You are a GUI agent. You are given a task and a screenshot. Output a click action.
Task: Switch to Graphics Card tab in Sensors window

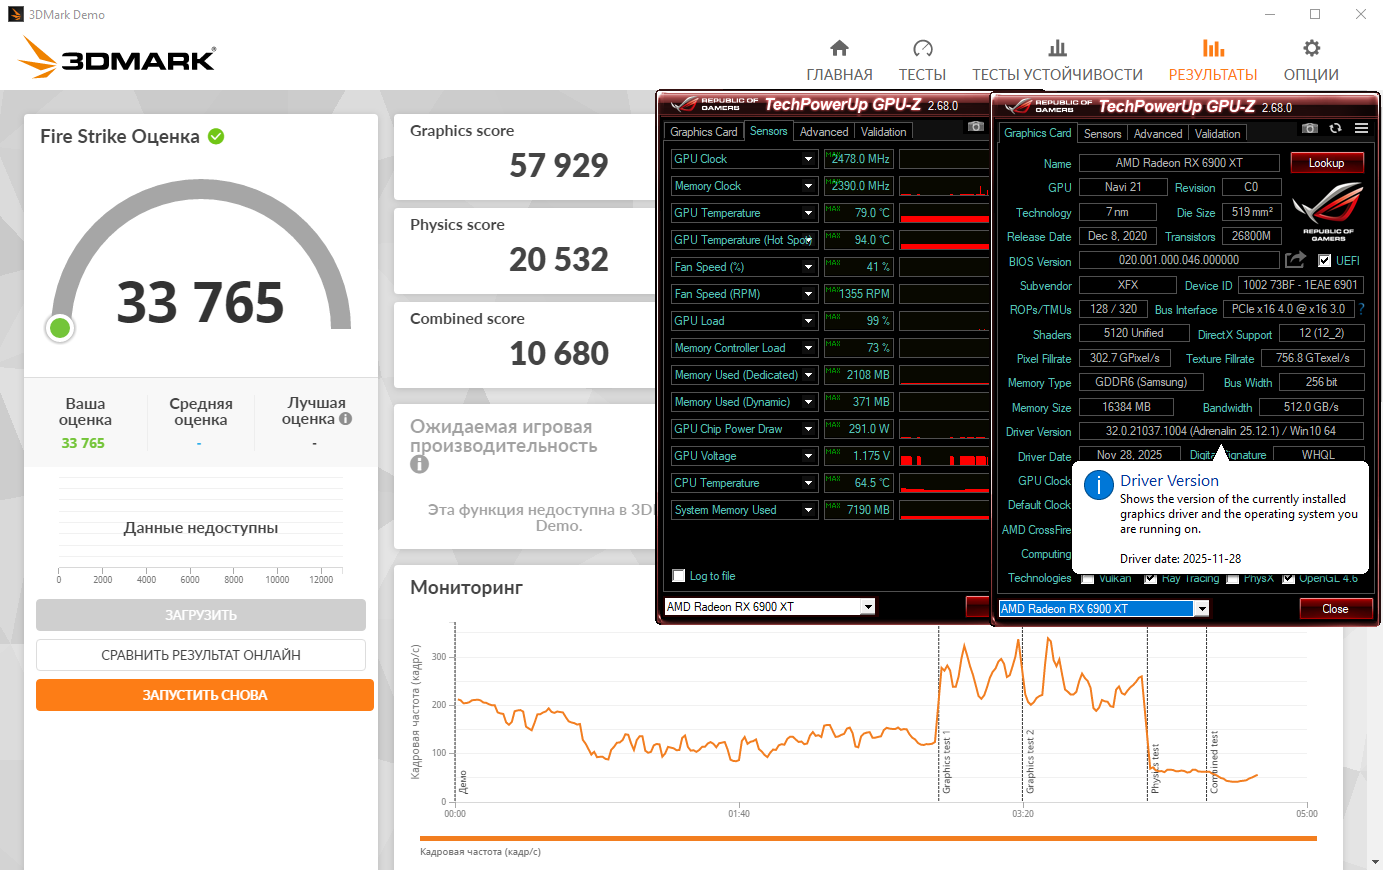[704, 132]
